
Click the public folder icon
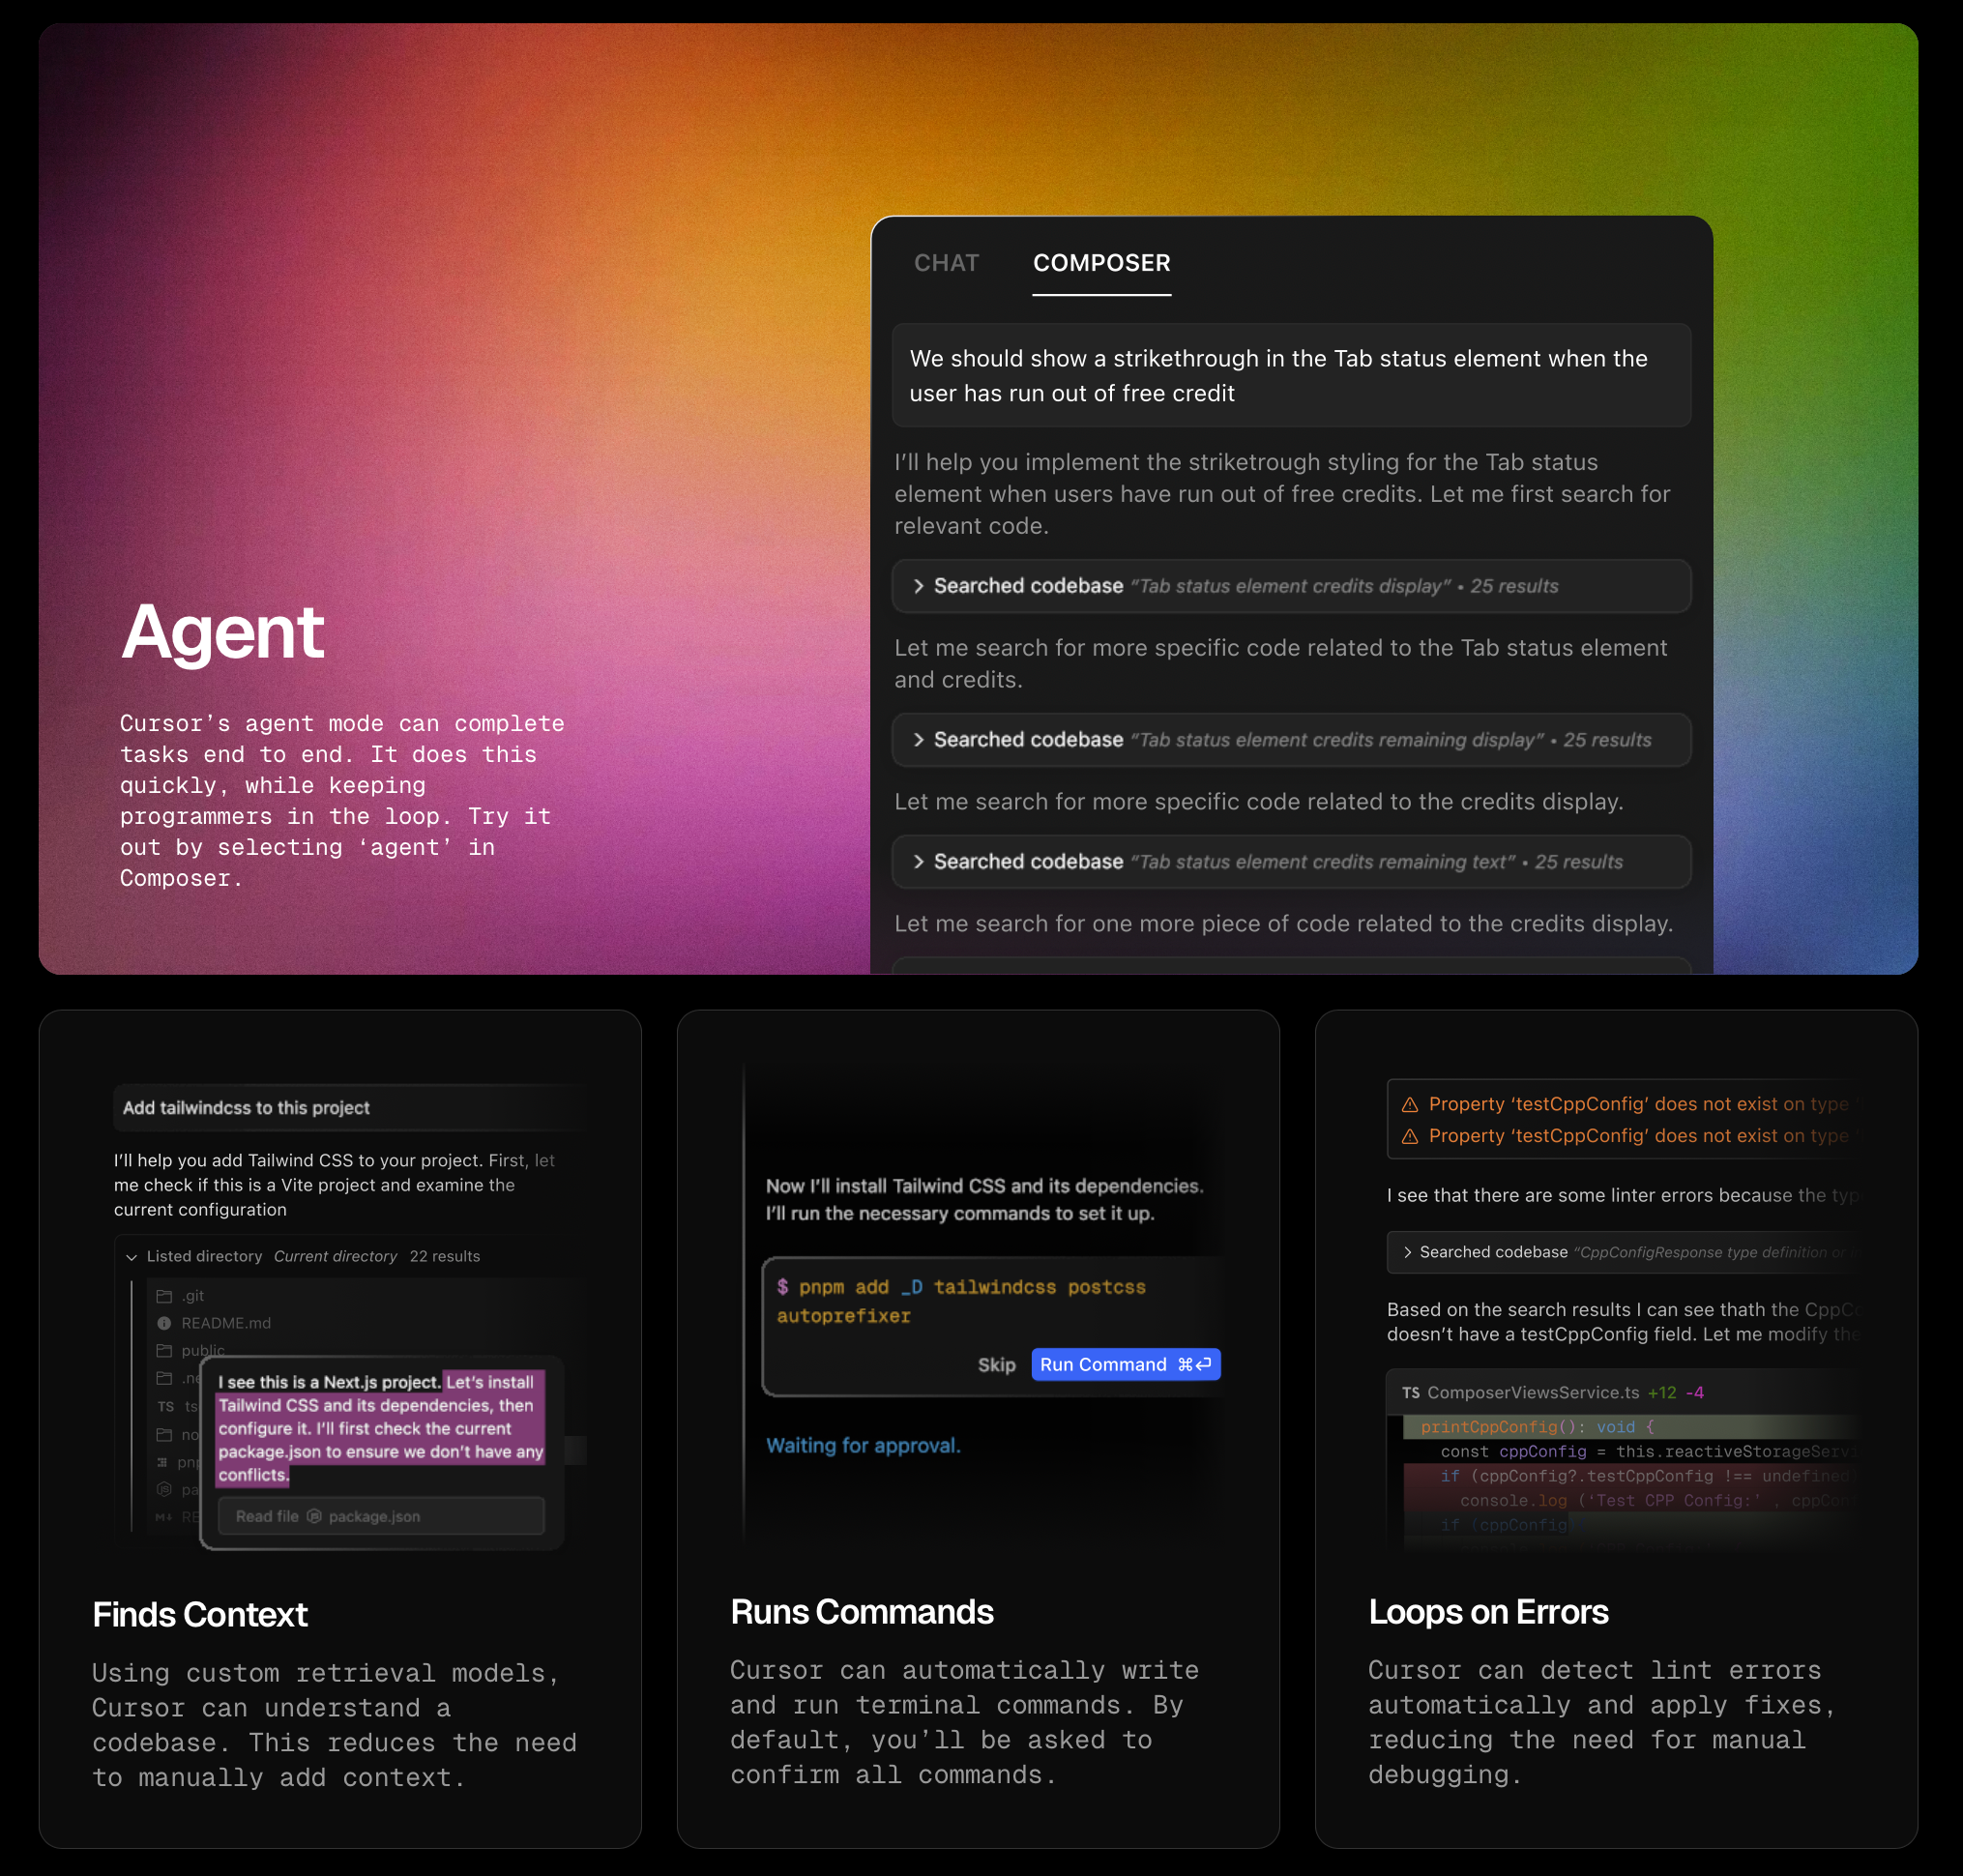(x=164, y=1351)
